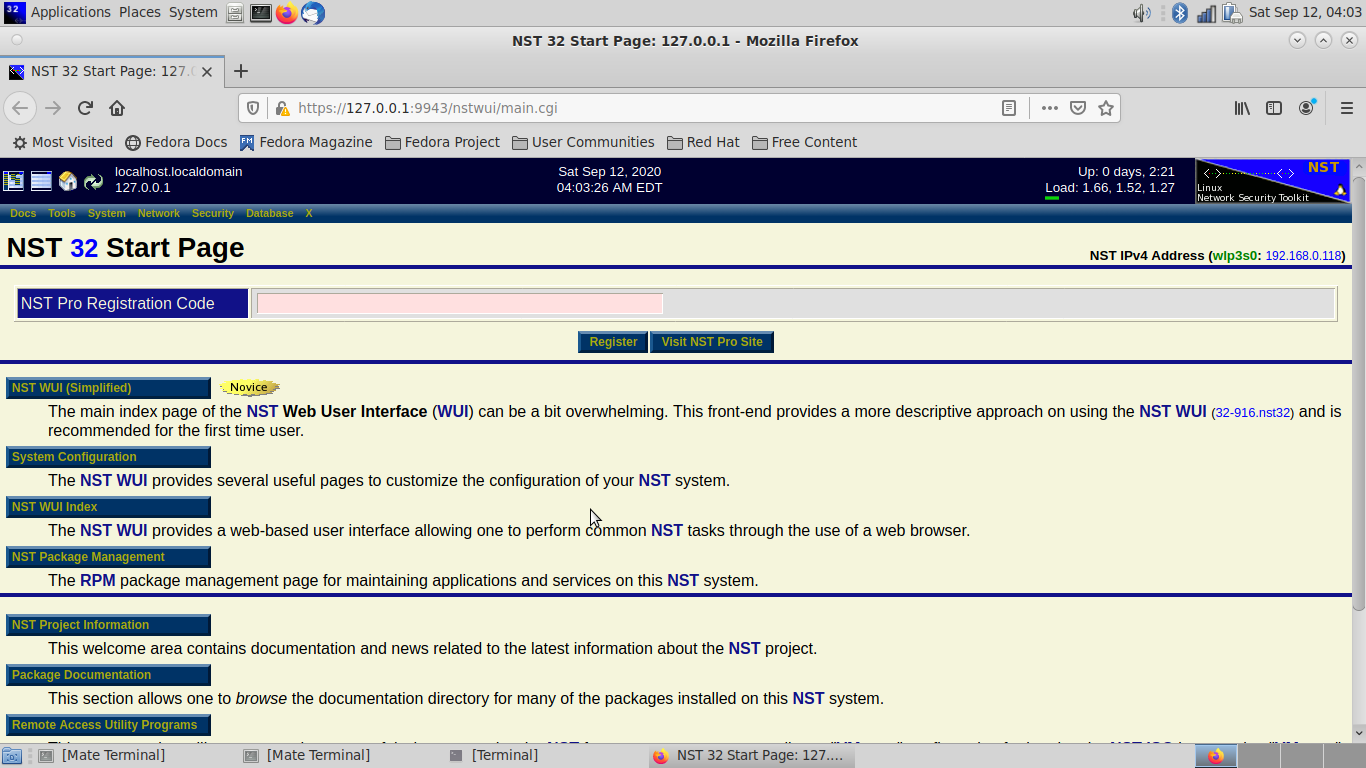
Task: Open the Network menu in NST bar
Action: tap(159, 213)
